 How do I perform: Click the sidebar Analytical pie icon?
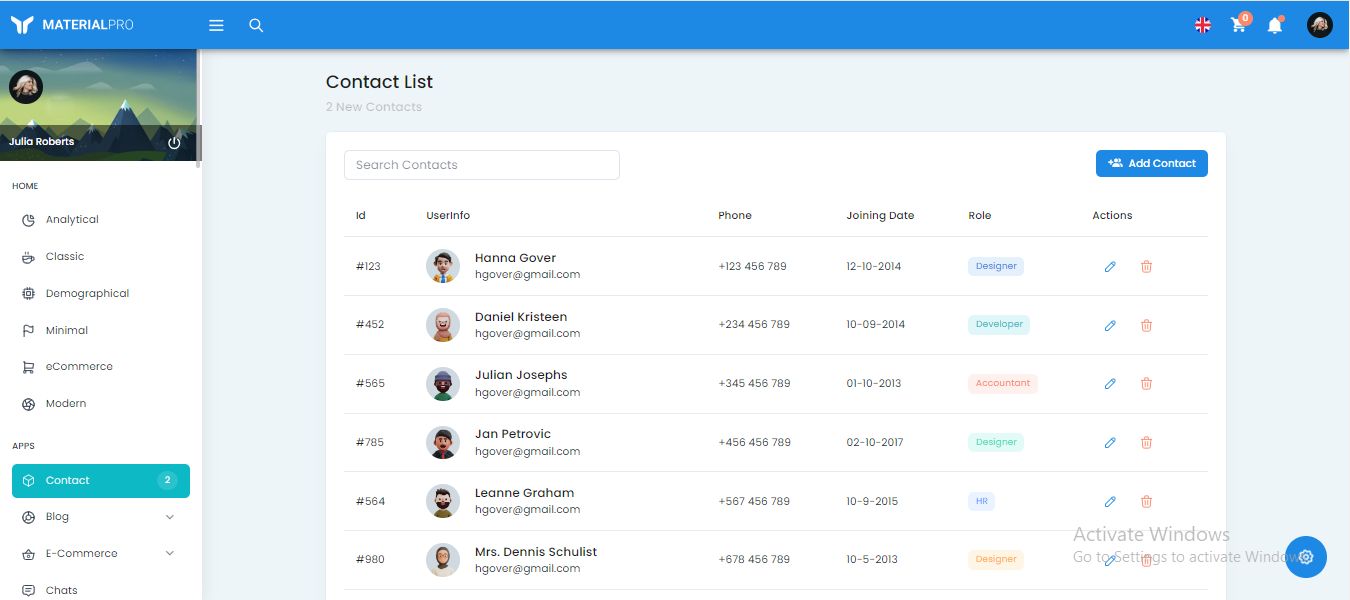(x=28, y=220)
